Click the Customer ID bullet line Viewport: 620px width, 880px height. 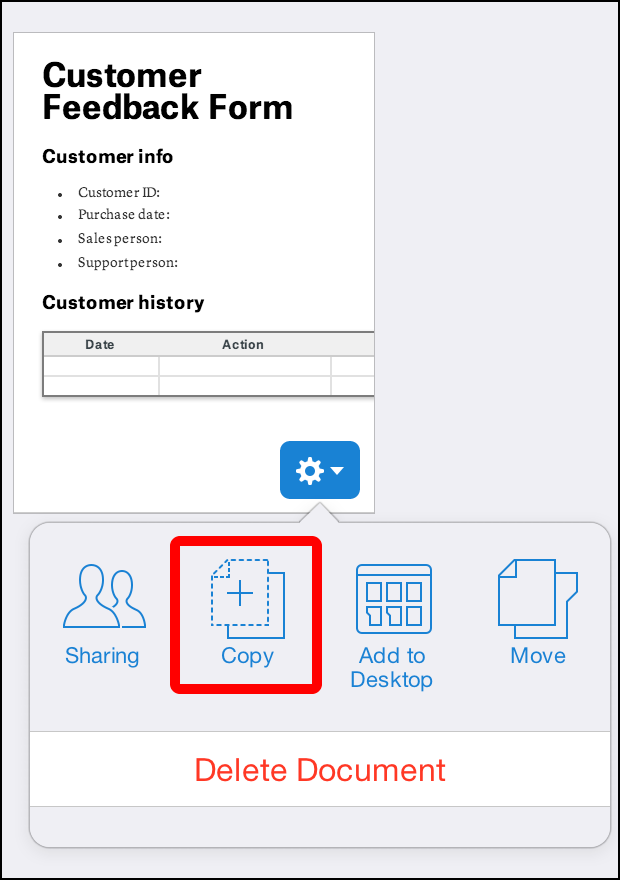(x=119, y=193)
